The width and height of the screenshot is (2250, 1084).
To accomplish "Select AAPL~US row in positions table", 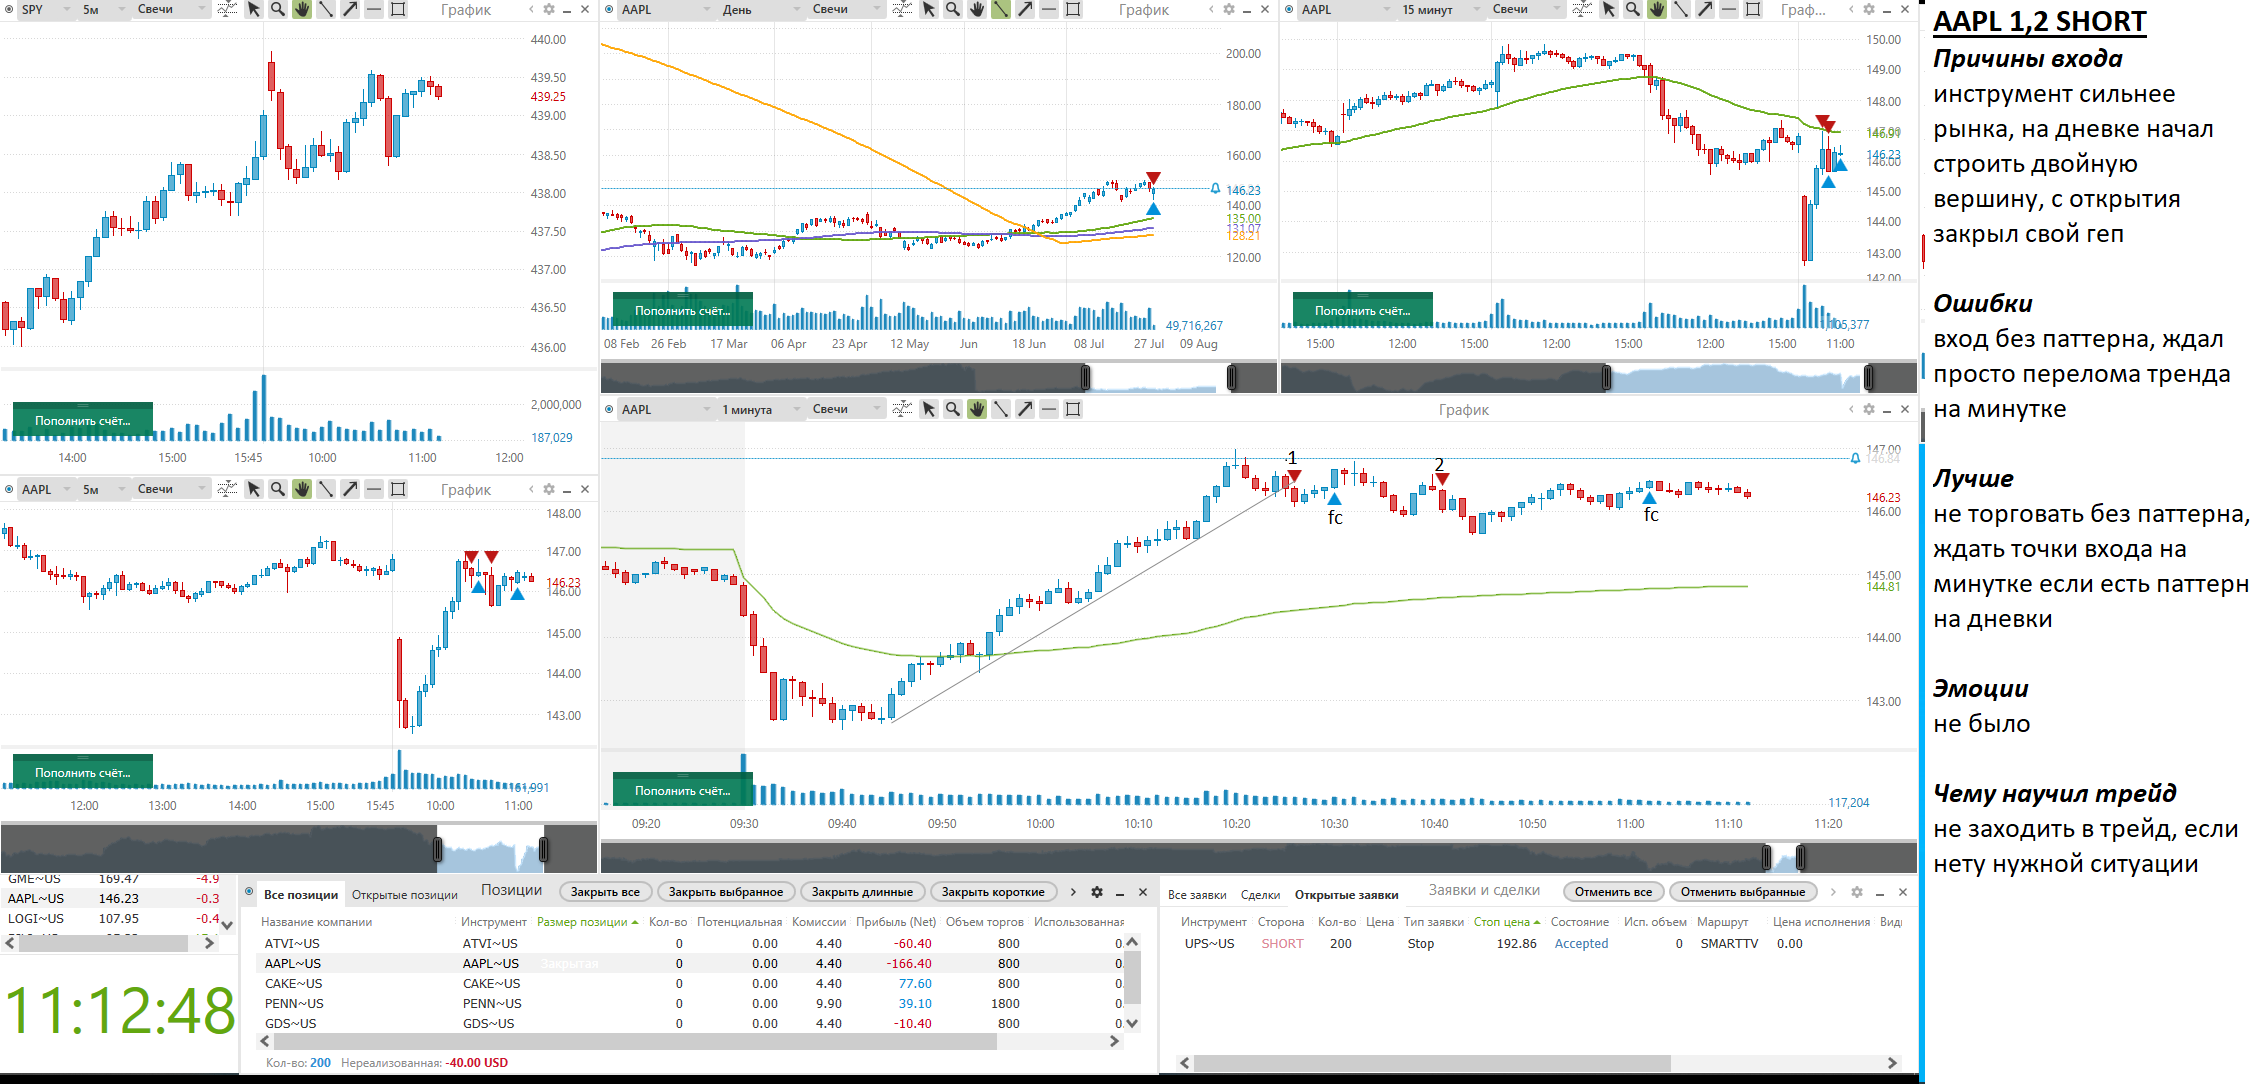I will point(690,964).
